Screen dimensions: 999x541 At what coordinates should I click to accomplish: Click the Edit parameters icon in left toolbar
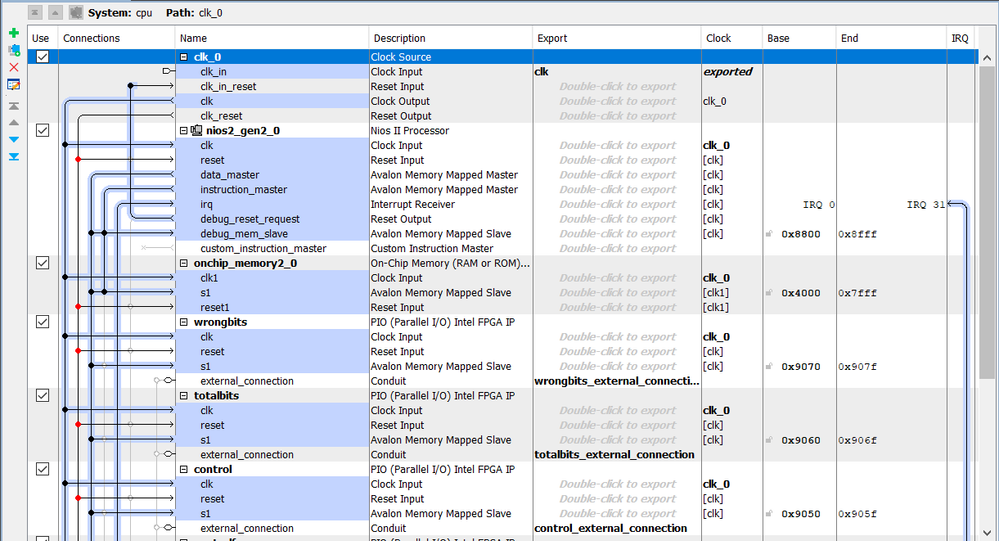13,84
